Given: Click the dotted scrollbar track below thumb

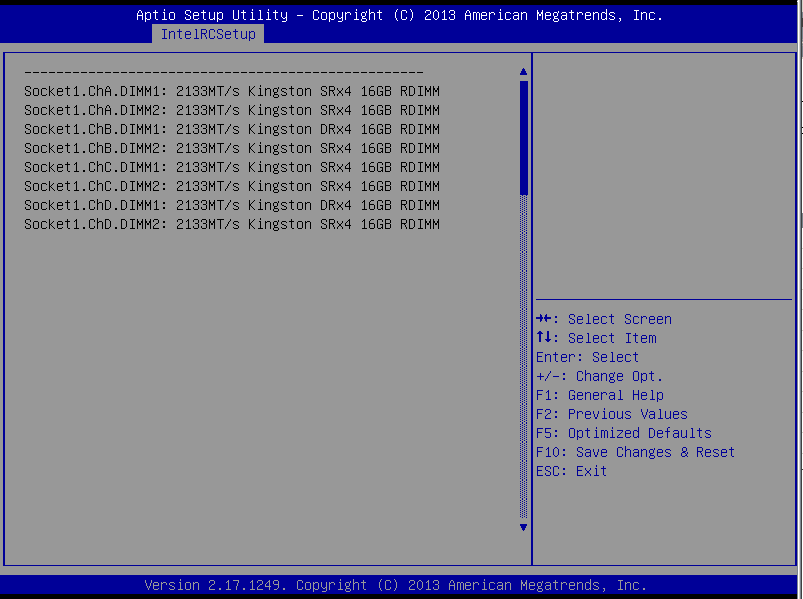Looking at the screenshot, I should point(523,357).
